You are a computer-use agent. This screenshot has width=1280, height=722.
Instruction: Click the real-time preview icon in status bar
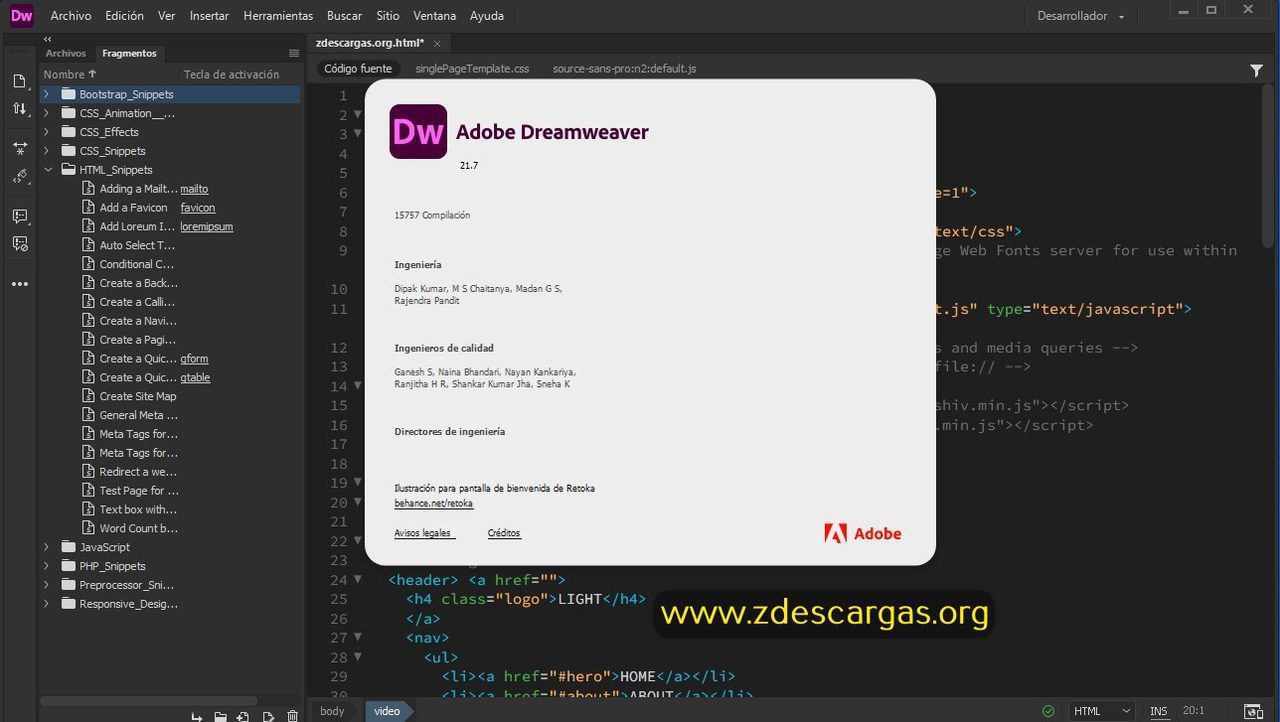point(1251,711)
